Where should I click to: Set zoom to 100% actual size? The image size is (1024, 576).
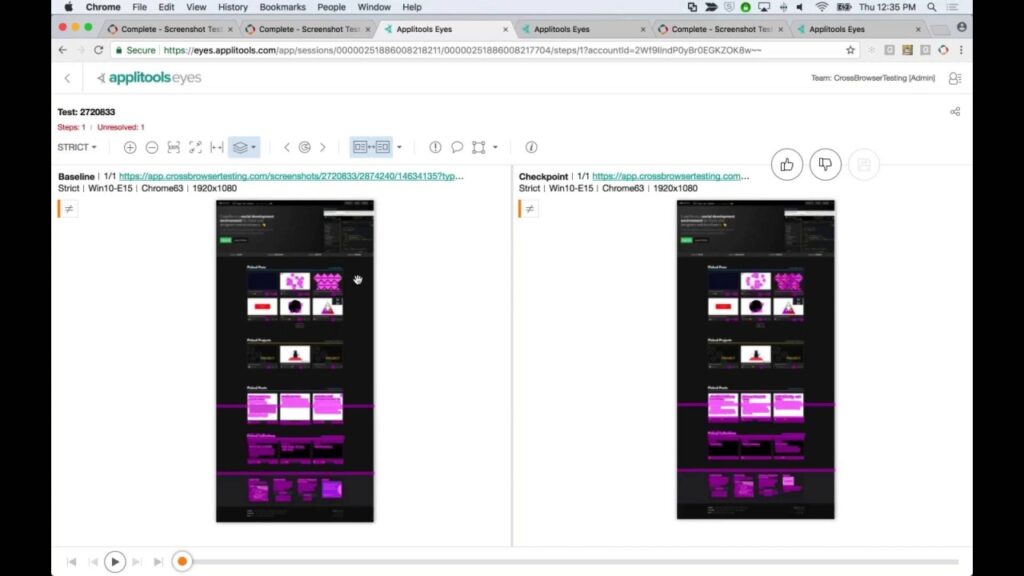click(x=174, y=147)
